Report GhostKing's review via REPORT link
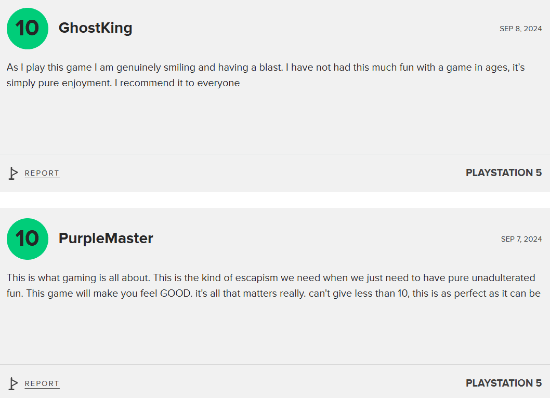 (42, 173)
